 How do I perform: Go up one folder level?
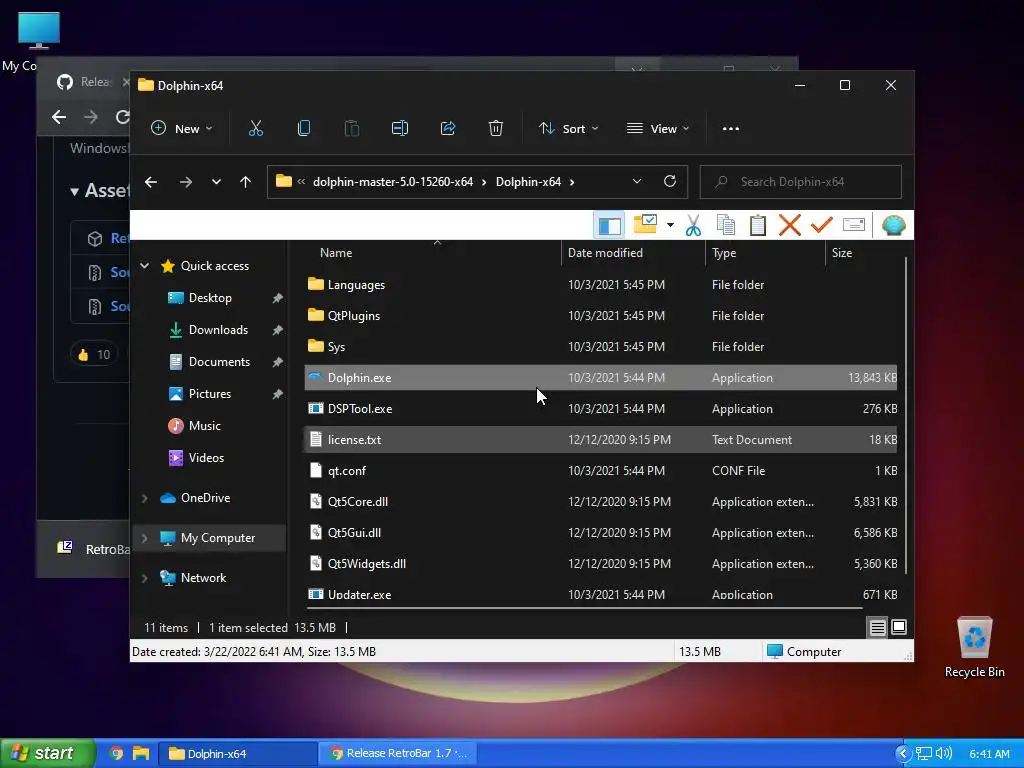pyautogui.click(x=246, y=182)
